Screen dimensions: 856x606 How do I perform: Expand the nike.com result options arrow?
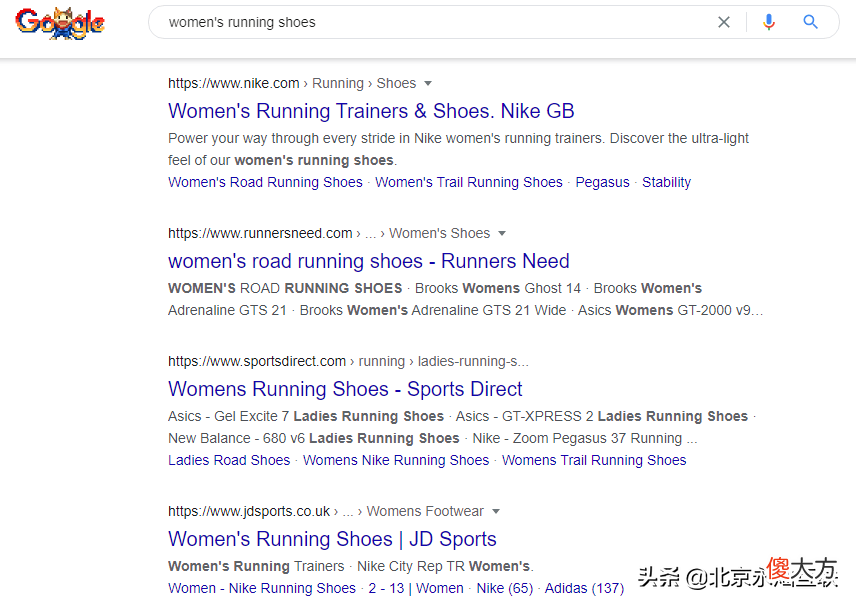click(x=428, y=84)
